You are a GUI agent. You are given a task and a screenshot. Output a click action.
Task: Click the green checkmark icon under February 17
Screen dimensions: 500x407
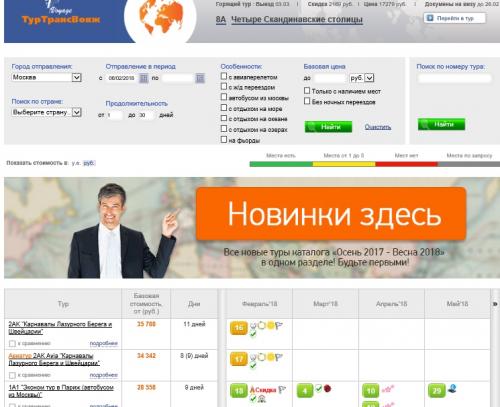pyautogui.click(x=253, y=366)
